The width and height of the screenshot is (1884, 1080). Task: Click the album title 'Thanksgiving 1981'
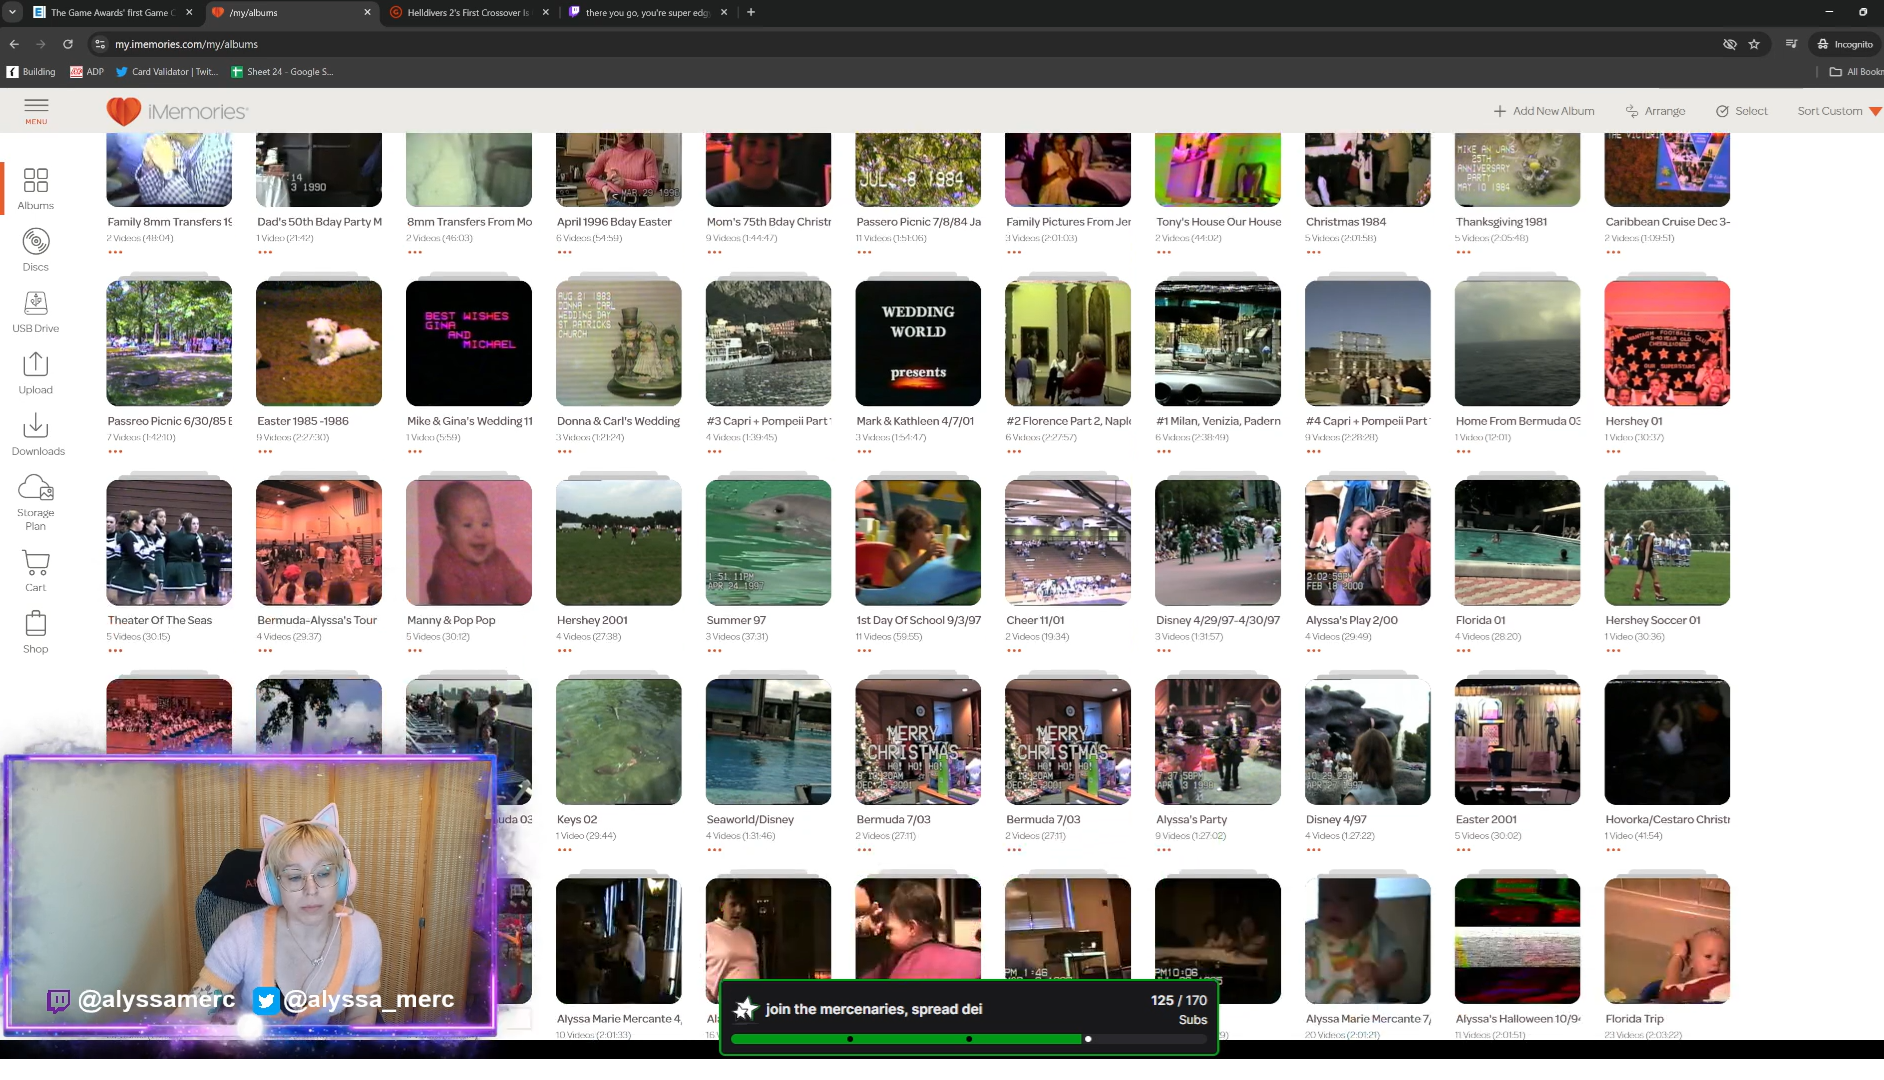point(1501,222)
